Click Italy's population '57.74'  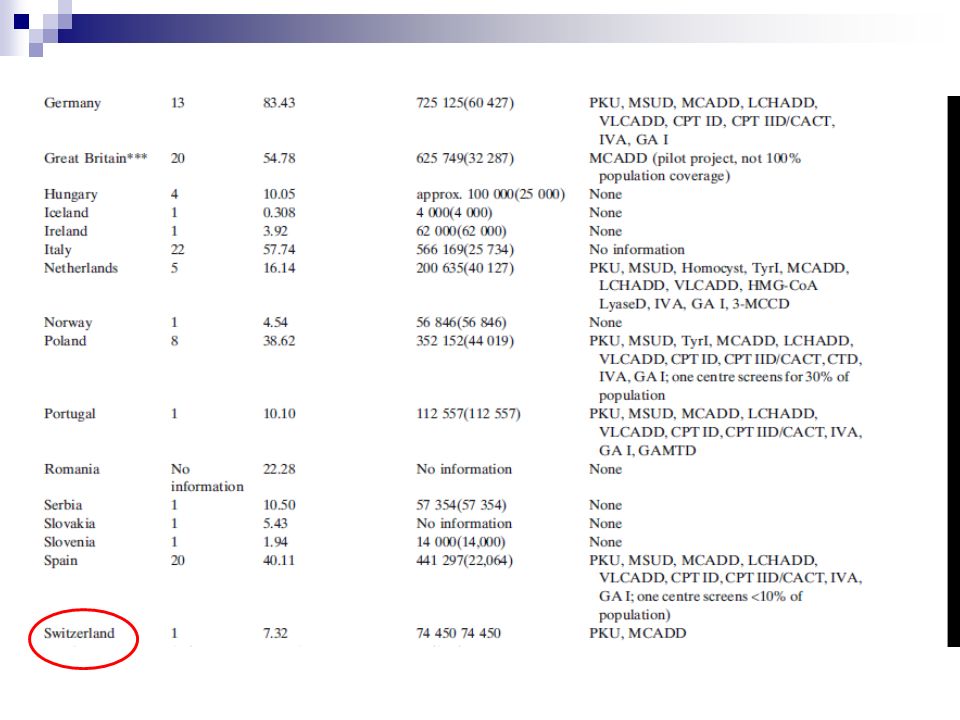(279, 249)
